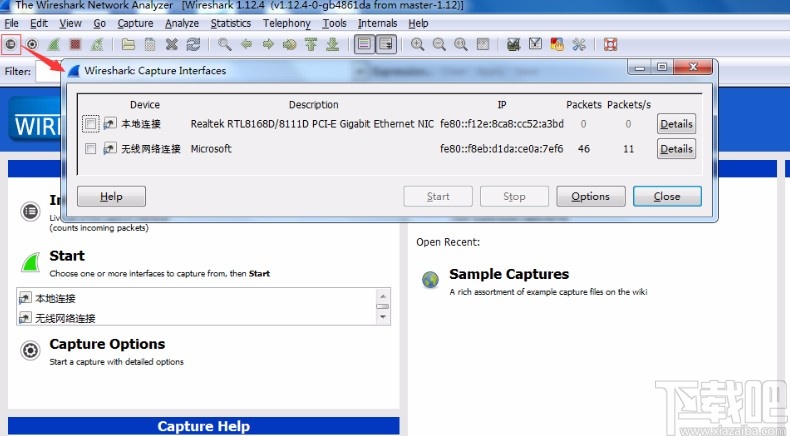
Task: Open Sample Captures link
Action: [x=509, y=274]
